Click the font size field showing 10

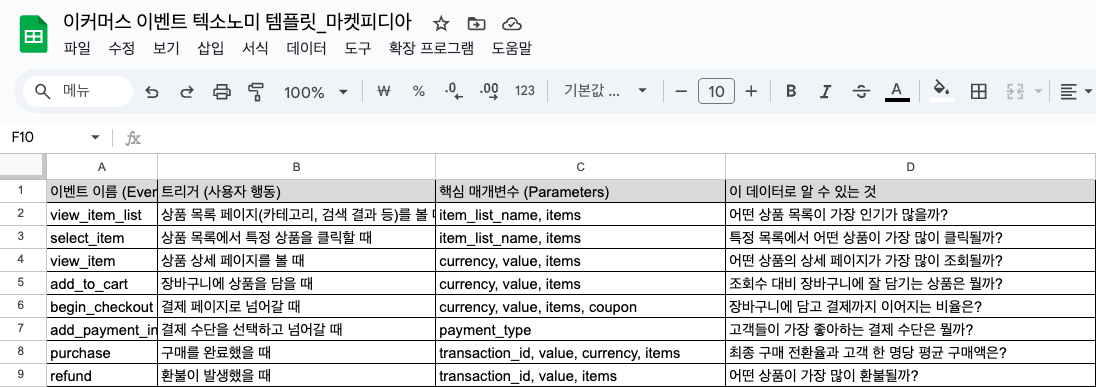pyautogui.click(x=716, y=92)
